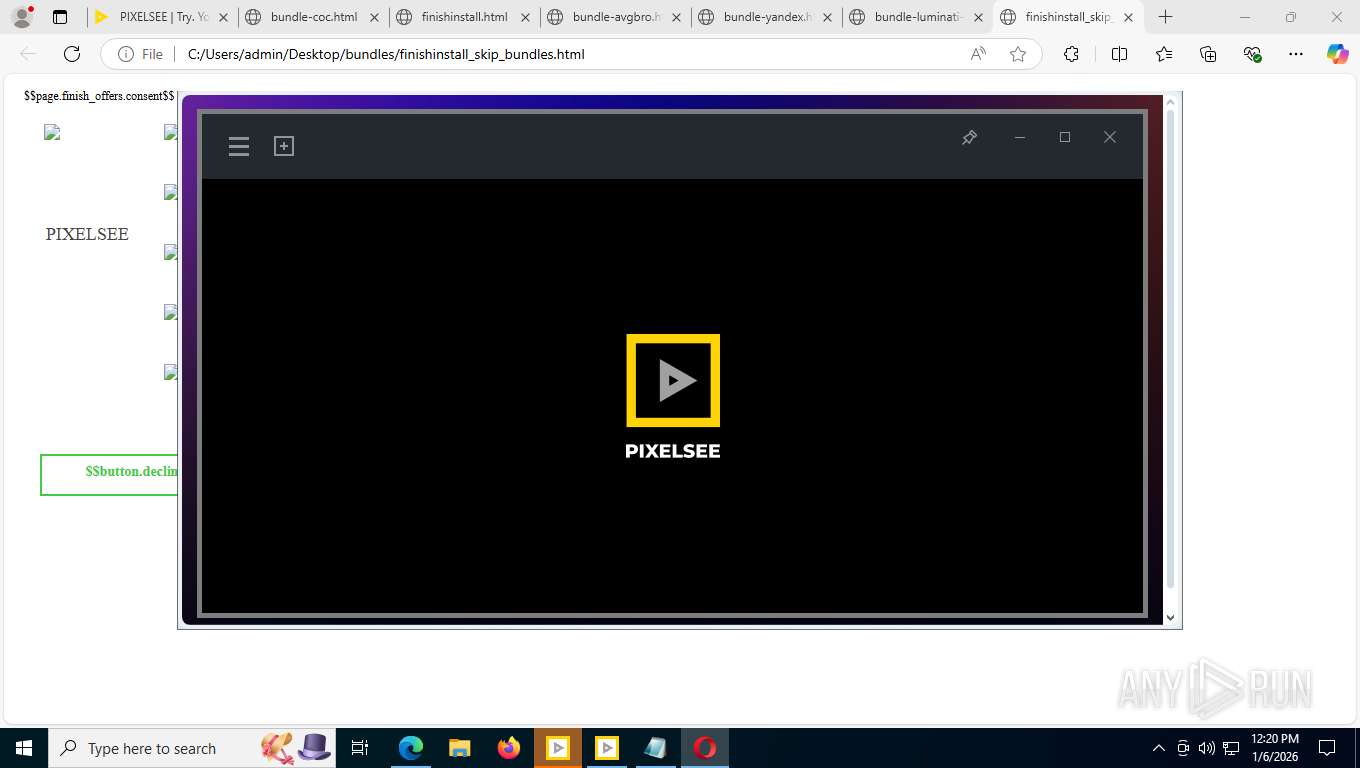The width and height of the screenshot is (1360, 768).
Task: Pin the PIXELSEE player window
Action: tap(969, 138)
